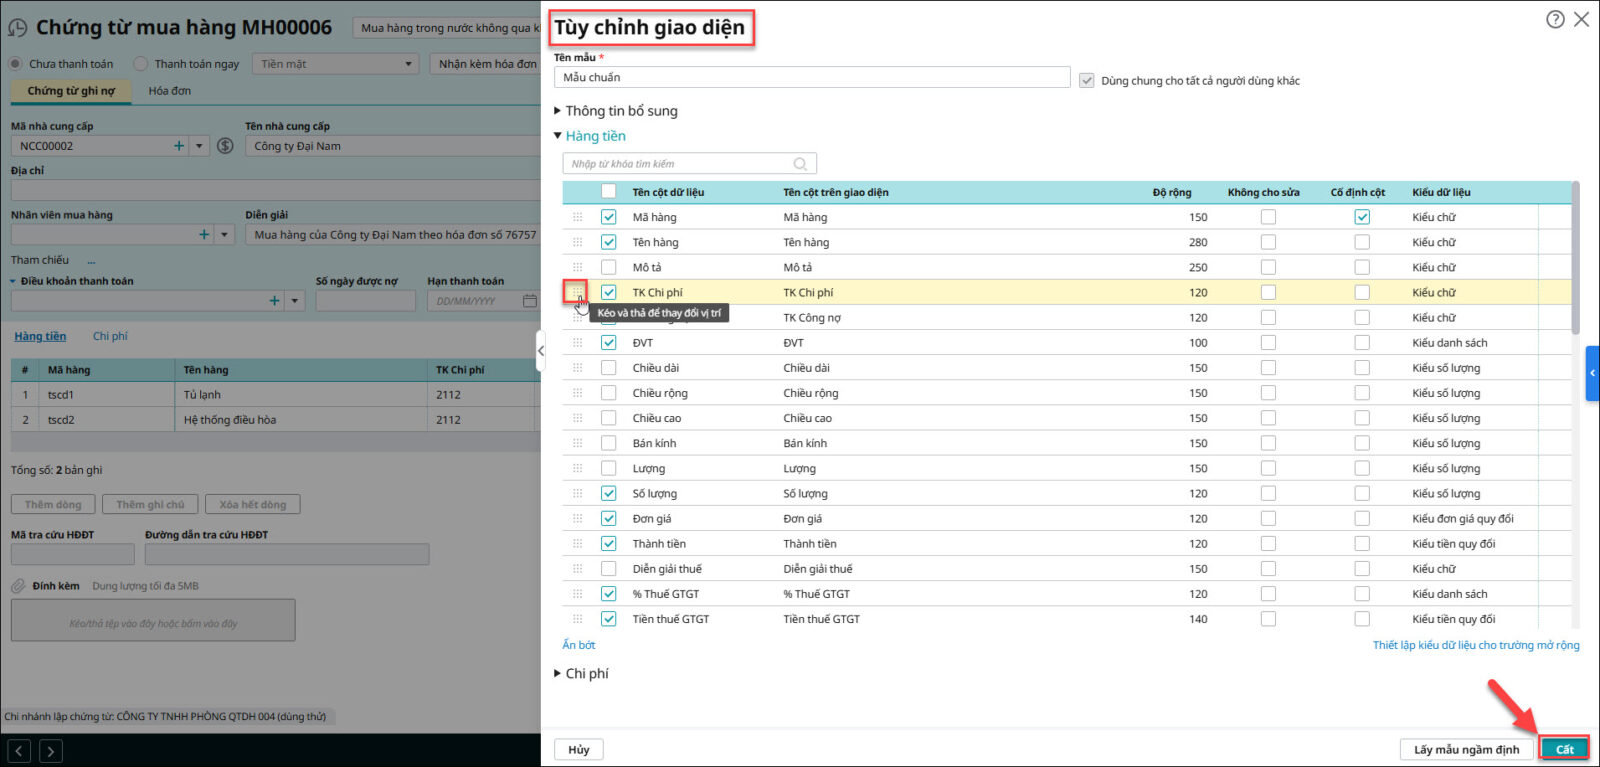This screenshot has height=767, width=1600.
Task: Click the plus icon beside supplier code
Action: (179, 146)
